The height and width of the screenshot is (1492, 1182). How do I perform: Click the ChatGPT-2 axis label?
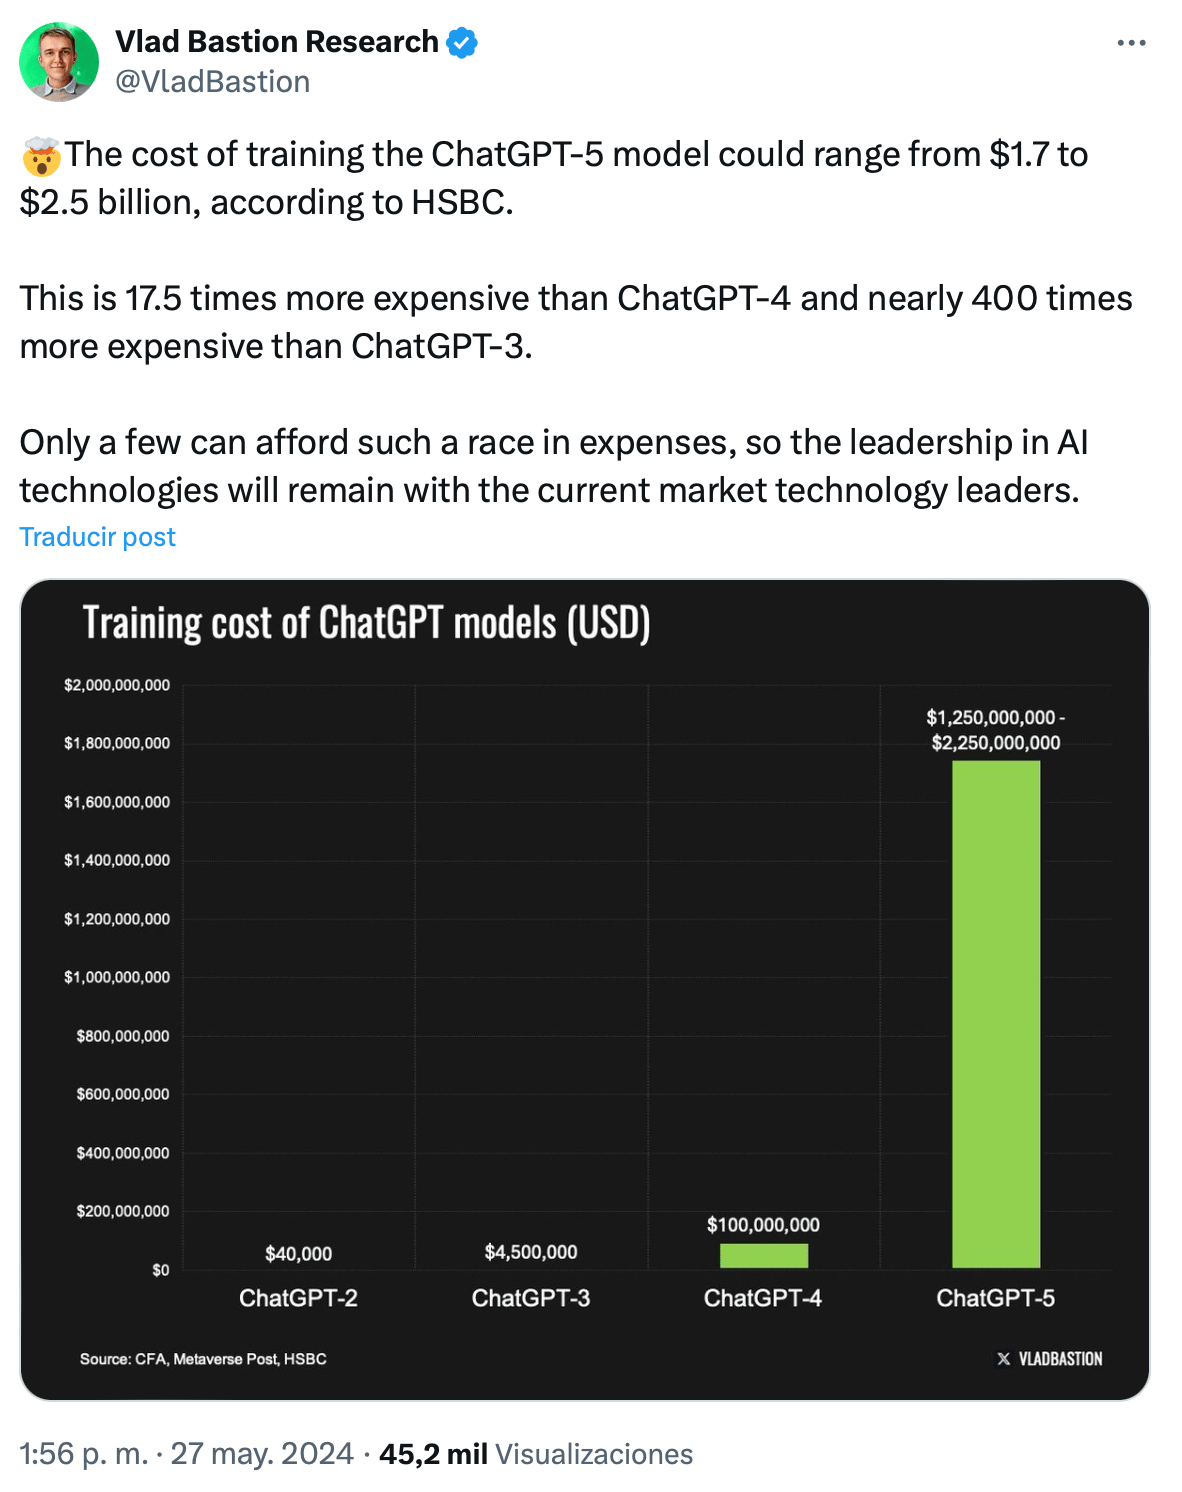[x=298, y=1298]
